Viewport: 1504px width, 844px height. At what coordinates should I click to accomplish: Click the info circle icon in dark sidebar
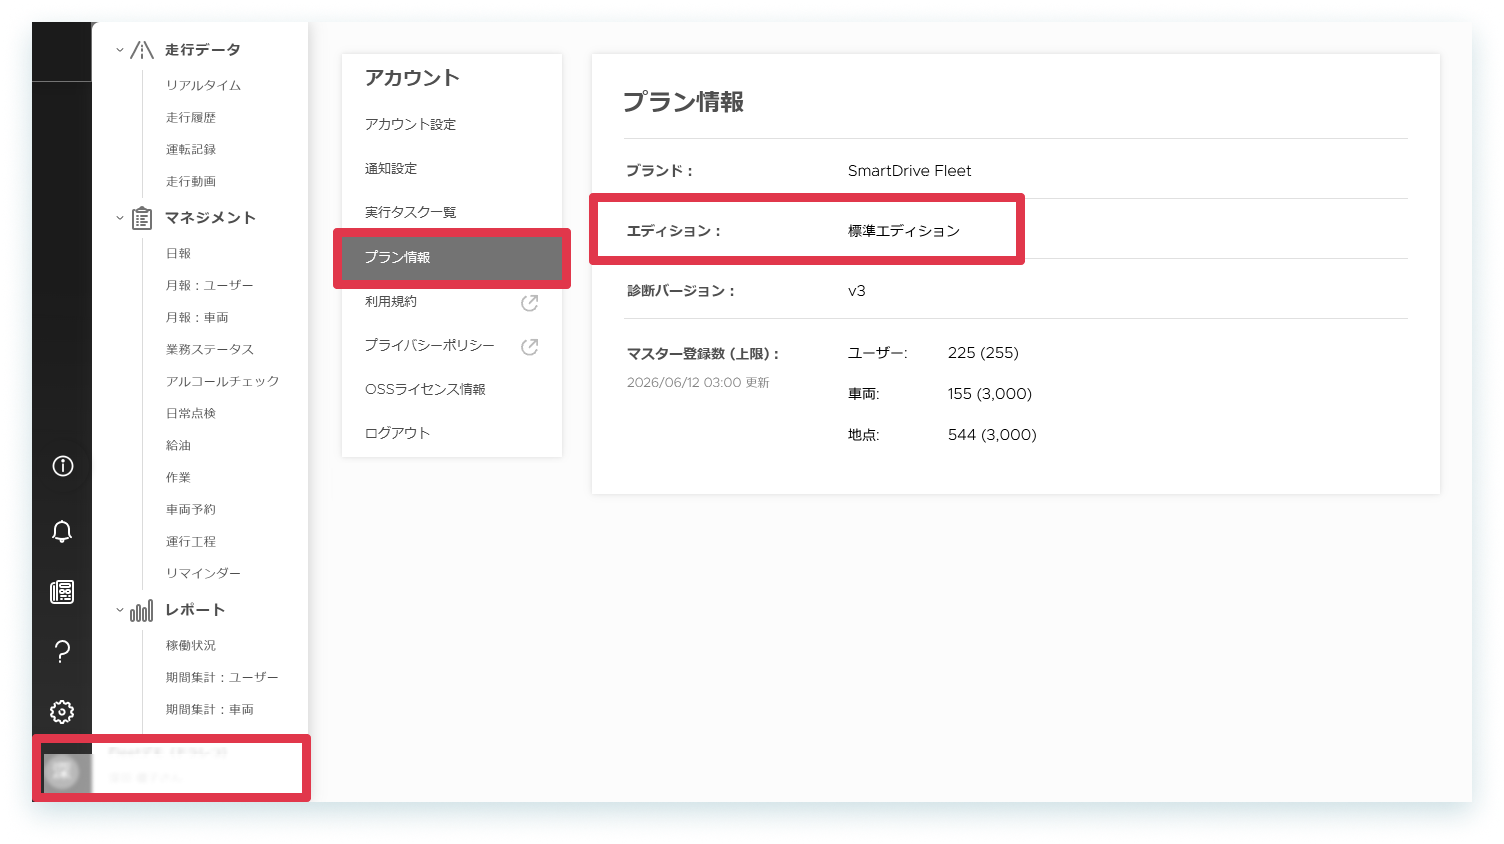click(x=62, y=466)
